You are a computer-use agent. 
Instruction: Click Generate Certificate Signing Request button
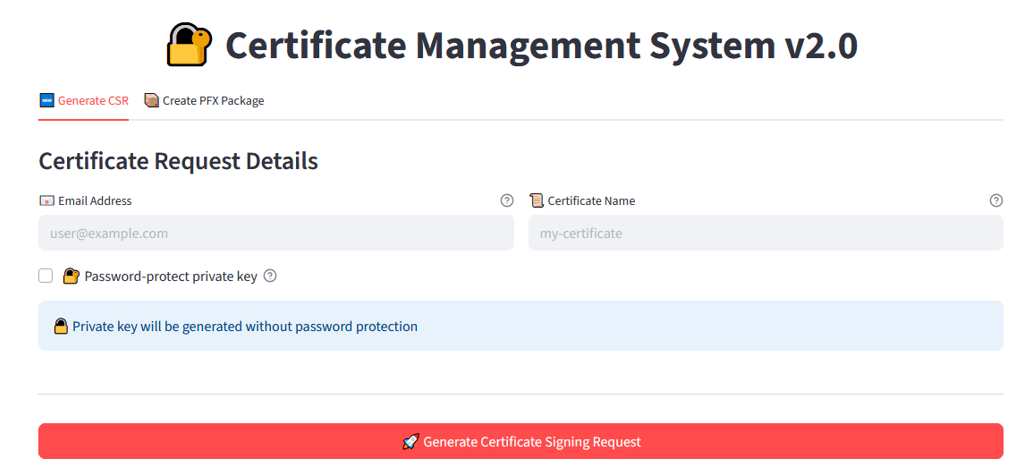[520, 441]
